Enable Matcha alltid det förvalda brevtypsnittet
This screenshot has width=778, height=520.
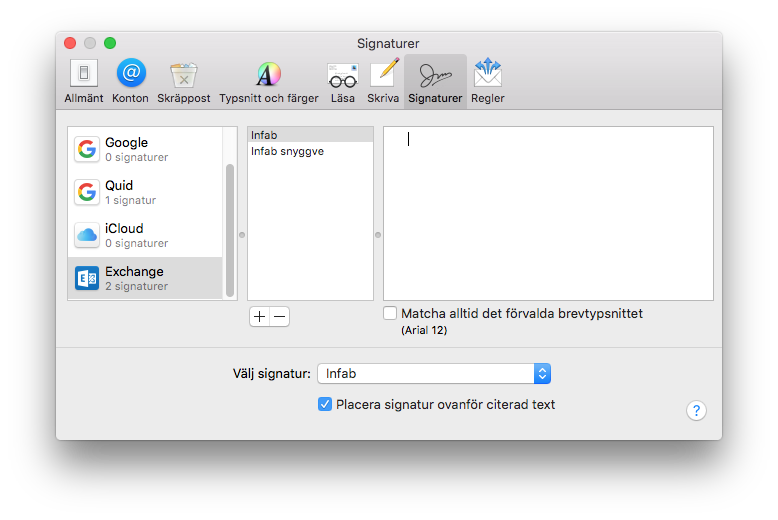pos(390,313)
